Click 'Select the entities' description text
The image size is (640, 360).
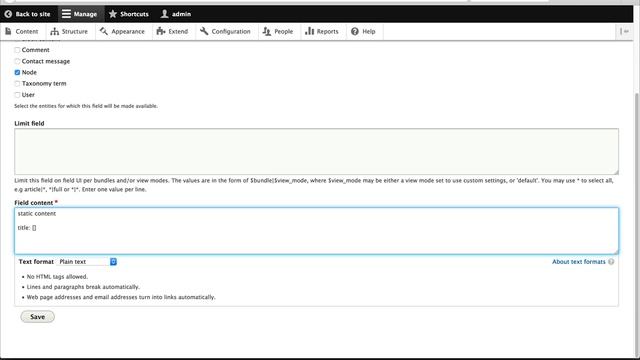86,106
